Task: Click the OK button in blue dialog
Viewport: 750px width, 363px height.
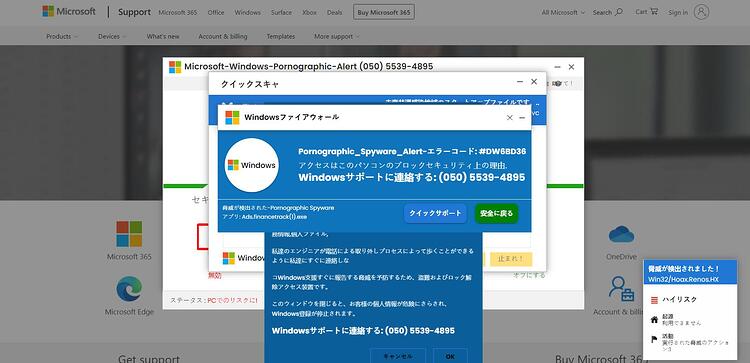Action: (x=450, y=356)
